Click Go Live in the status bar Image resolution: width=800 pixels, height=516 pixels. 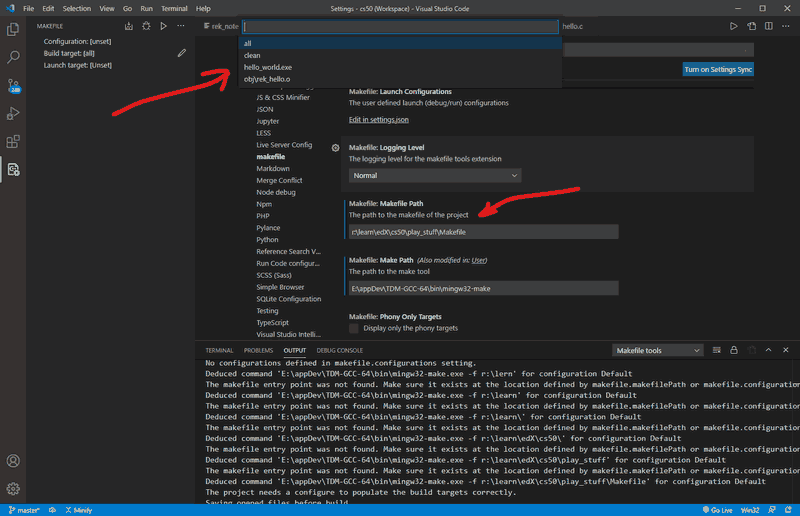[717, 510]
